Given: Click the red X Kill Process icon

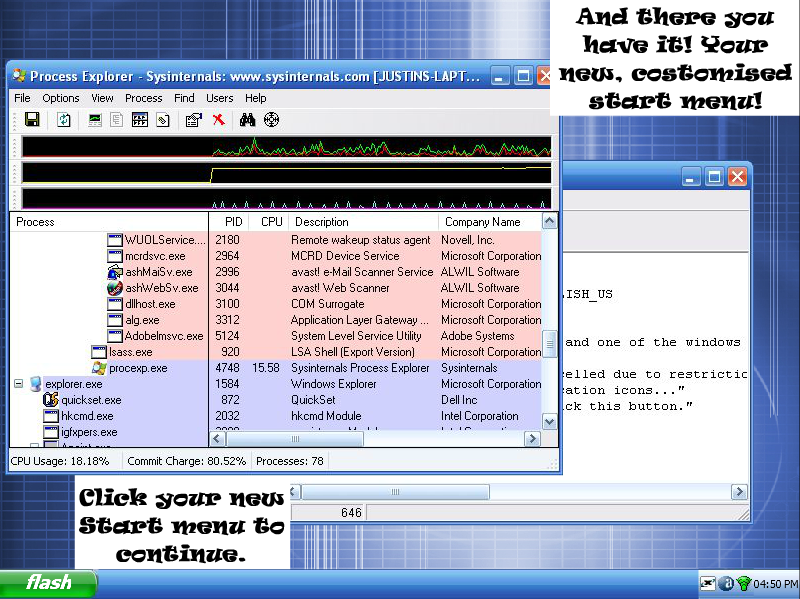Looking at the screenshot, I should coord(218,120).
